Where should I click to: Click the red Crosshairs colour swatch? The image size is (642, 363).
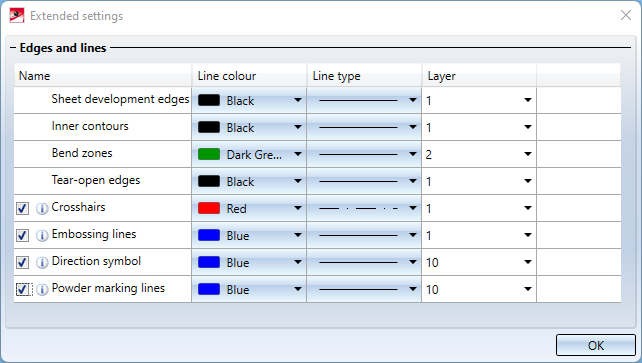(209, 208)
